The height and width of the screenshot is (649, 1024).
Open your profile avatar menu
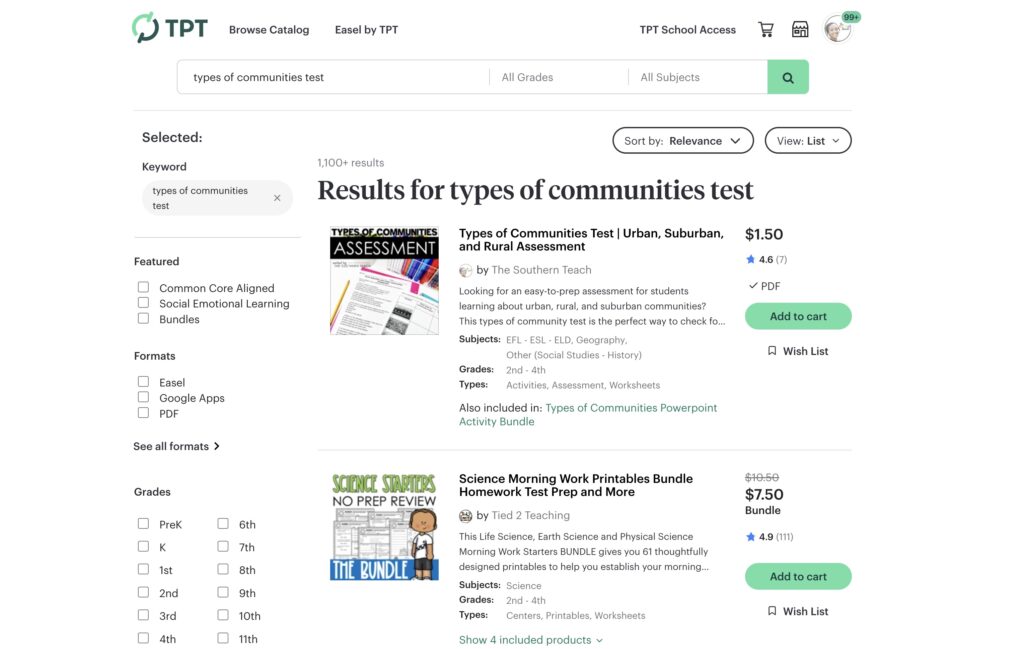point(837,29)
